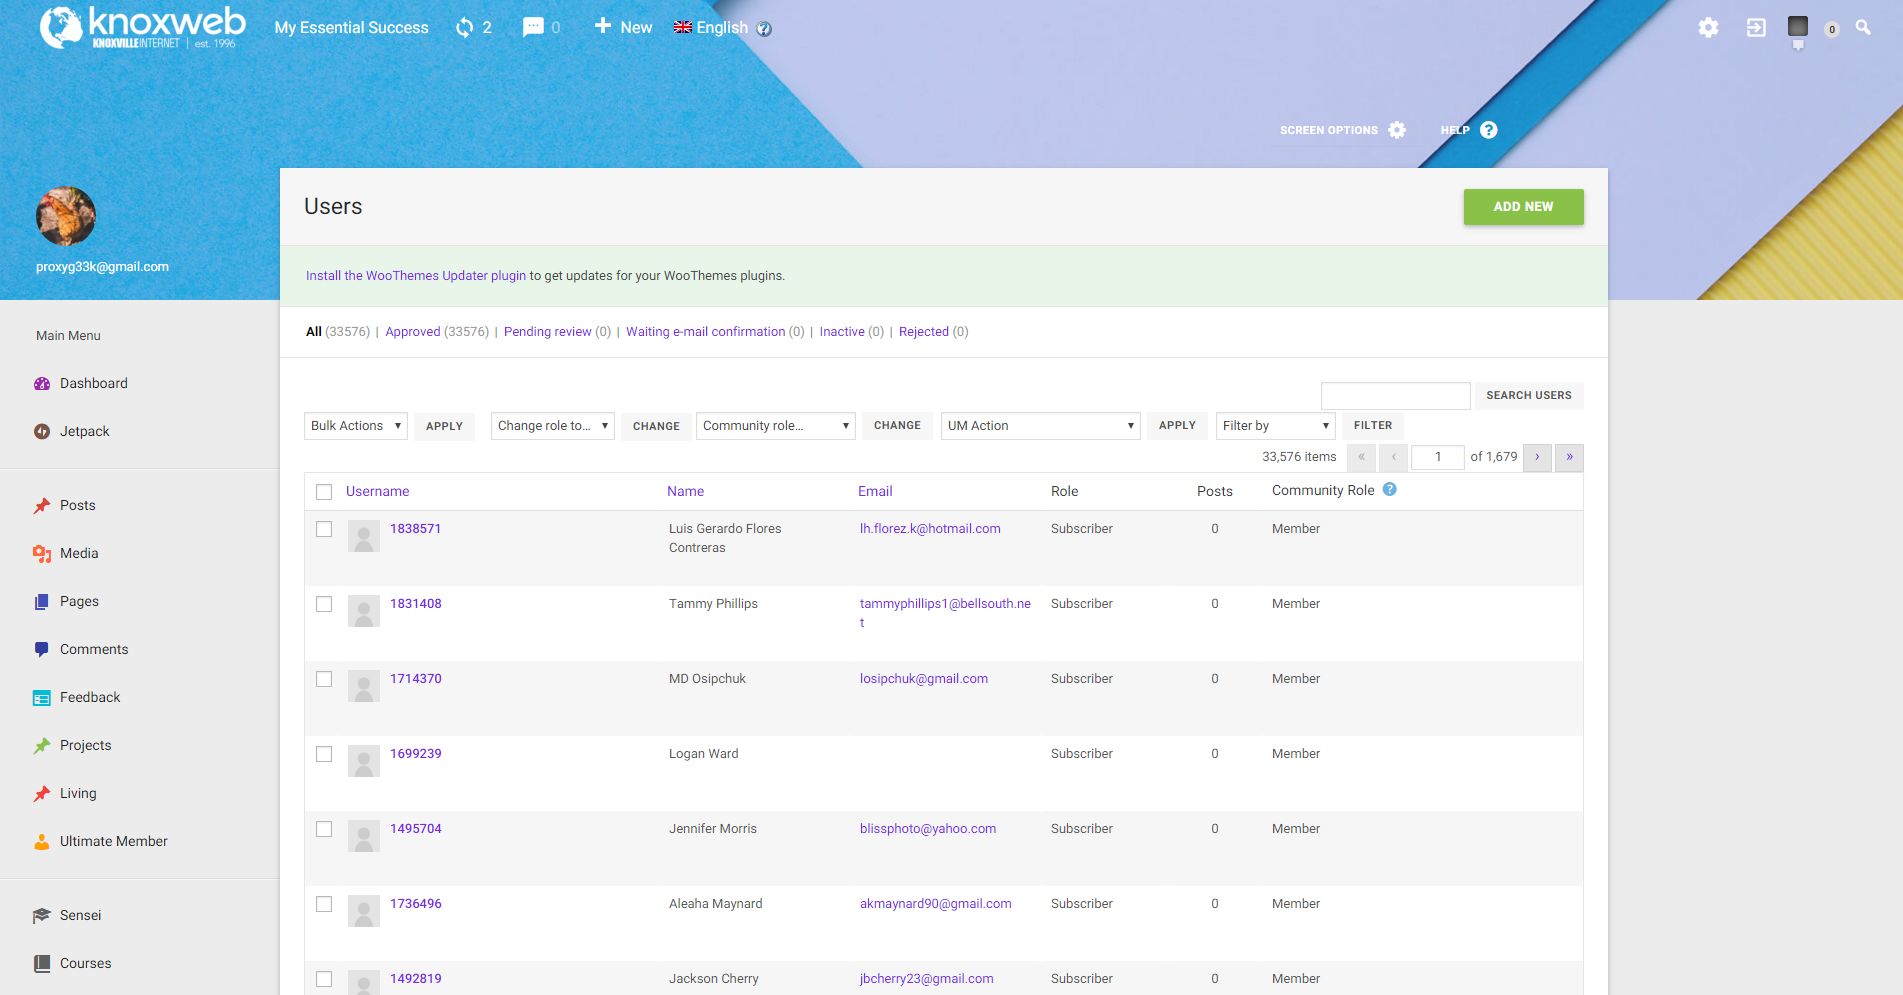This screenshot has height=995, width=1903.
Task: Toggle the select-all users checkbox in header
Action: pos(324,492)
